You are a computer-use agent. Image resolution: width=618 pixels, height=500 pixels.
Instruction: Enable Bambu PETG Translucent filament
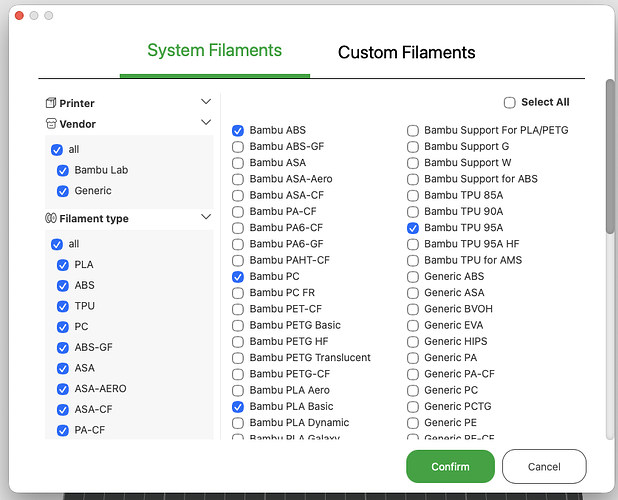tap(238, 358)
